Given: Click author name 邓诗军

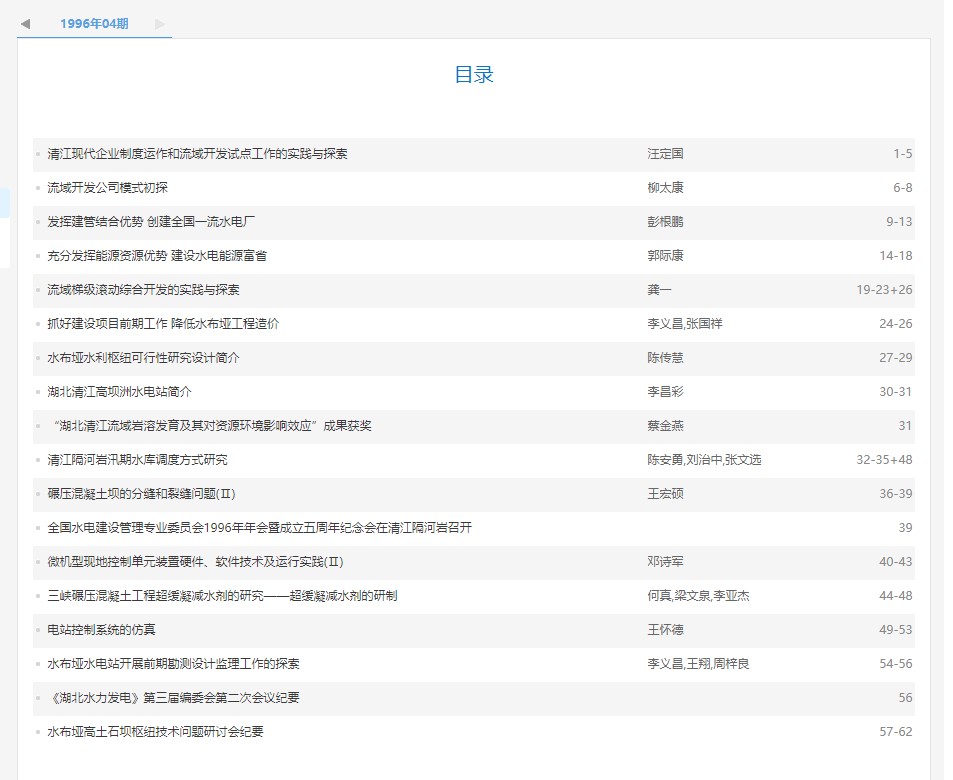Looking at the screenshot, I should [666, 562].
